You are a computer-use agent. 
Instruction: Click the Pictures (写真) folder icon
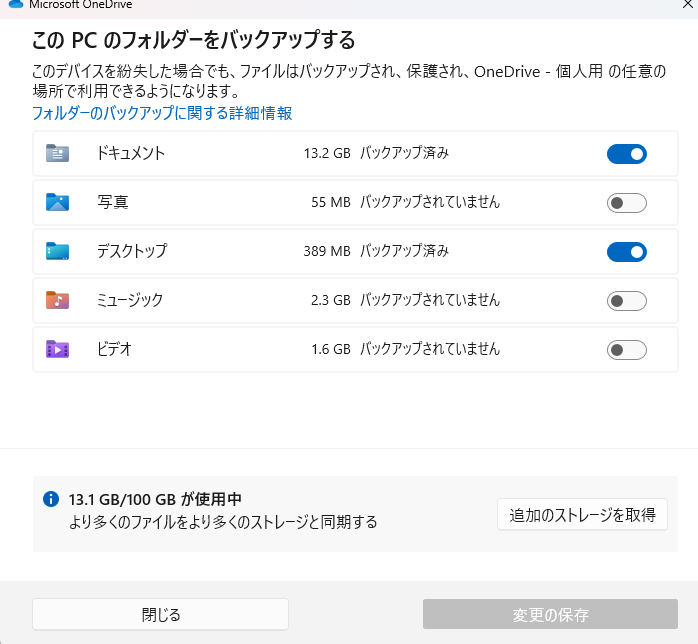57,202
